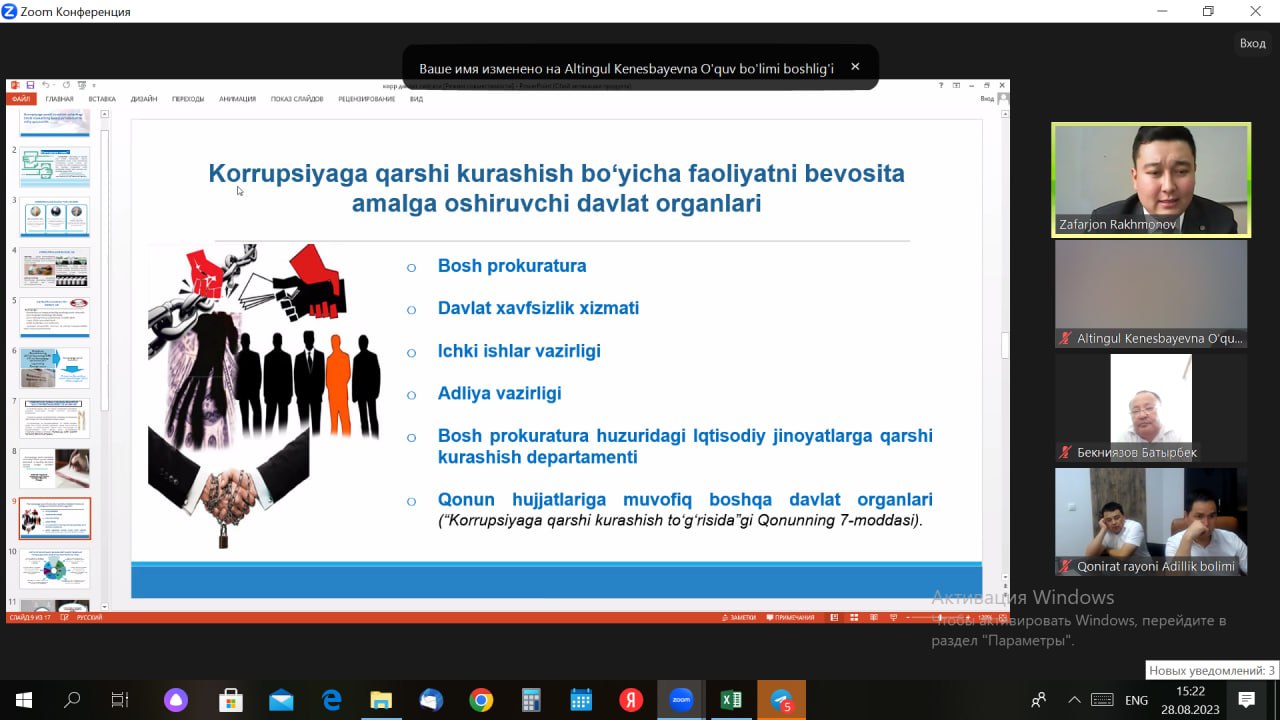Select slide 6 thumbnail
Viewport: 1280px width, 720px height.
tap(55, 368)
